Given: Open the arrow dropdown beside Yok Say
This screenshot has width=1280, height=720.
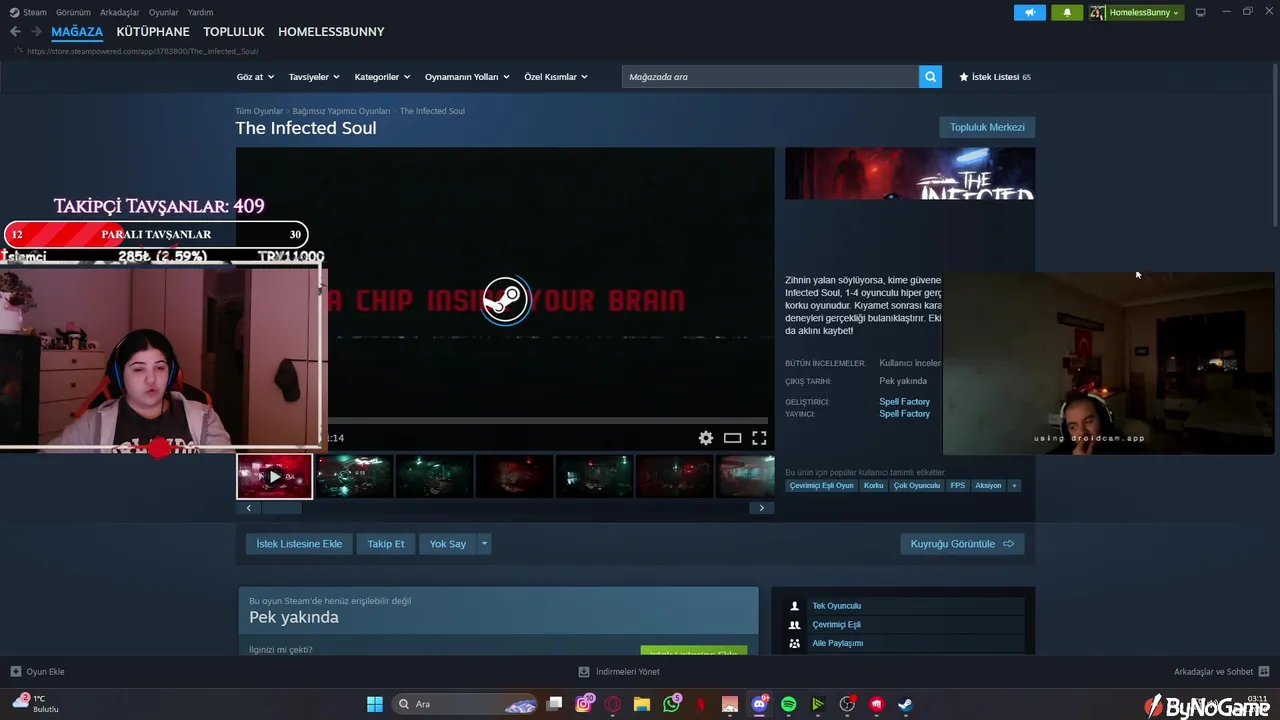Looking at the screenshot, I should point(484,544).
